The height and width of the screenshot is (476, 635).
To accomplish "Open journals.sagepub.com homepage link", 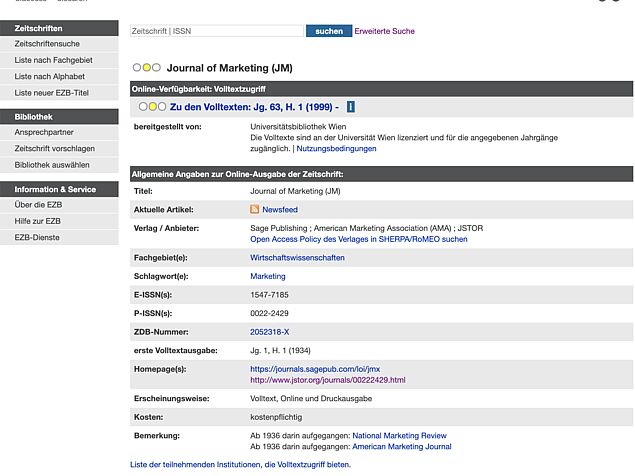I will 315,369.
